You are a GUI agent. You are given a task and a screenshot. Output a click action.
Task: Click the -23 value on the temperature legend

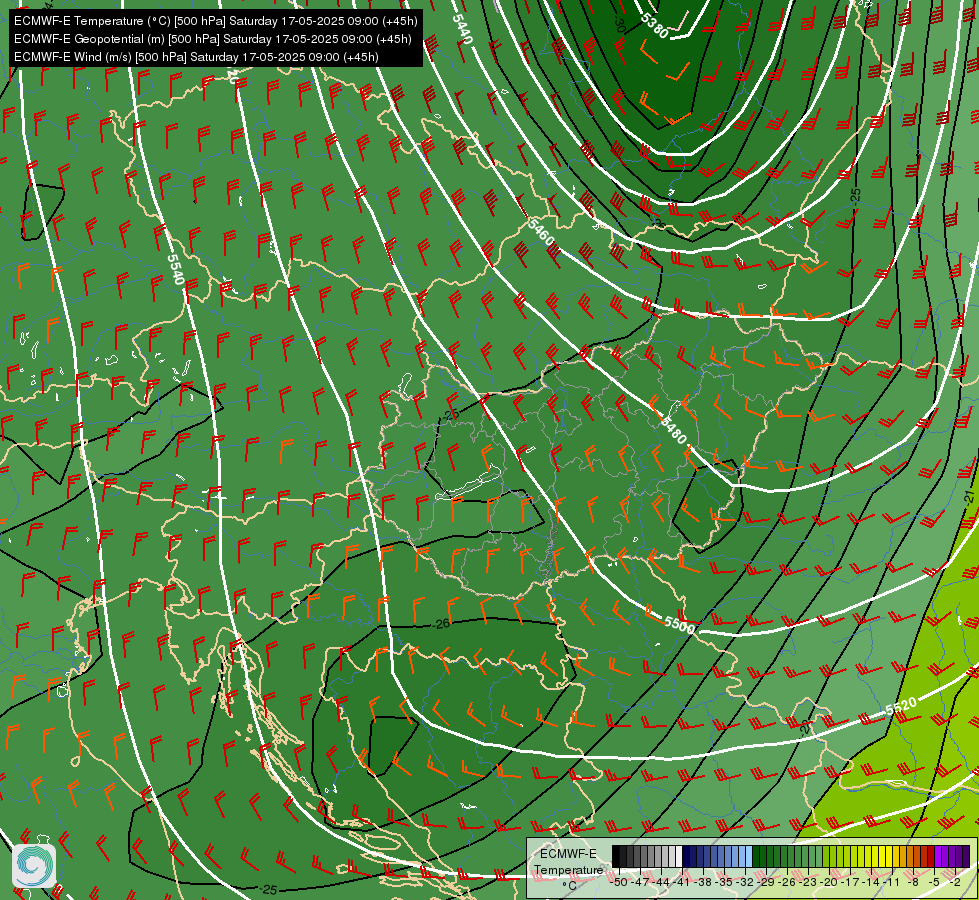(x=809, y=882)
